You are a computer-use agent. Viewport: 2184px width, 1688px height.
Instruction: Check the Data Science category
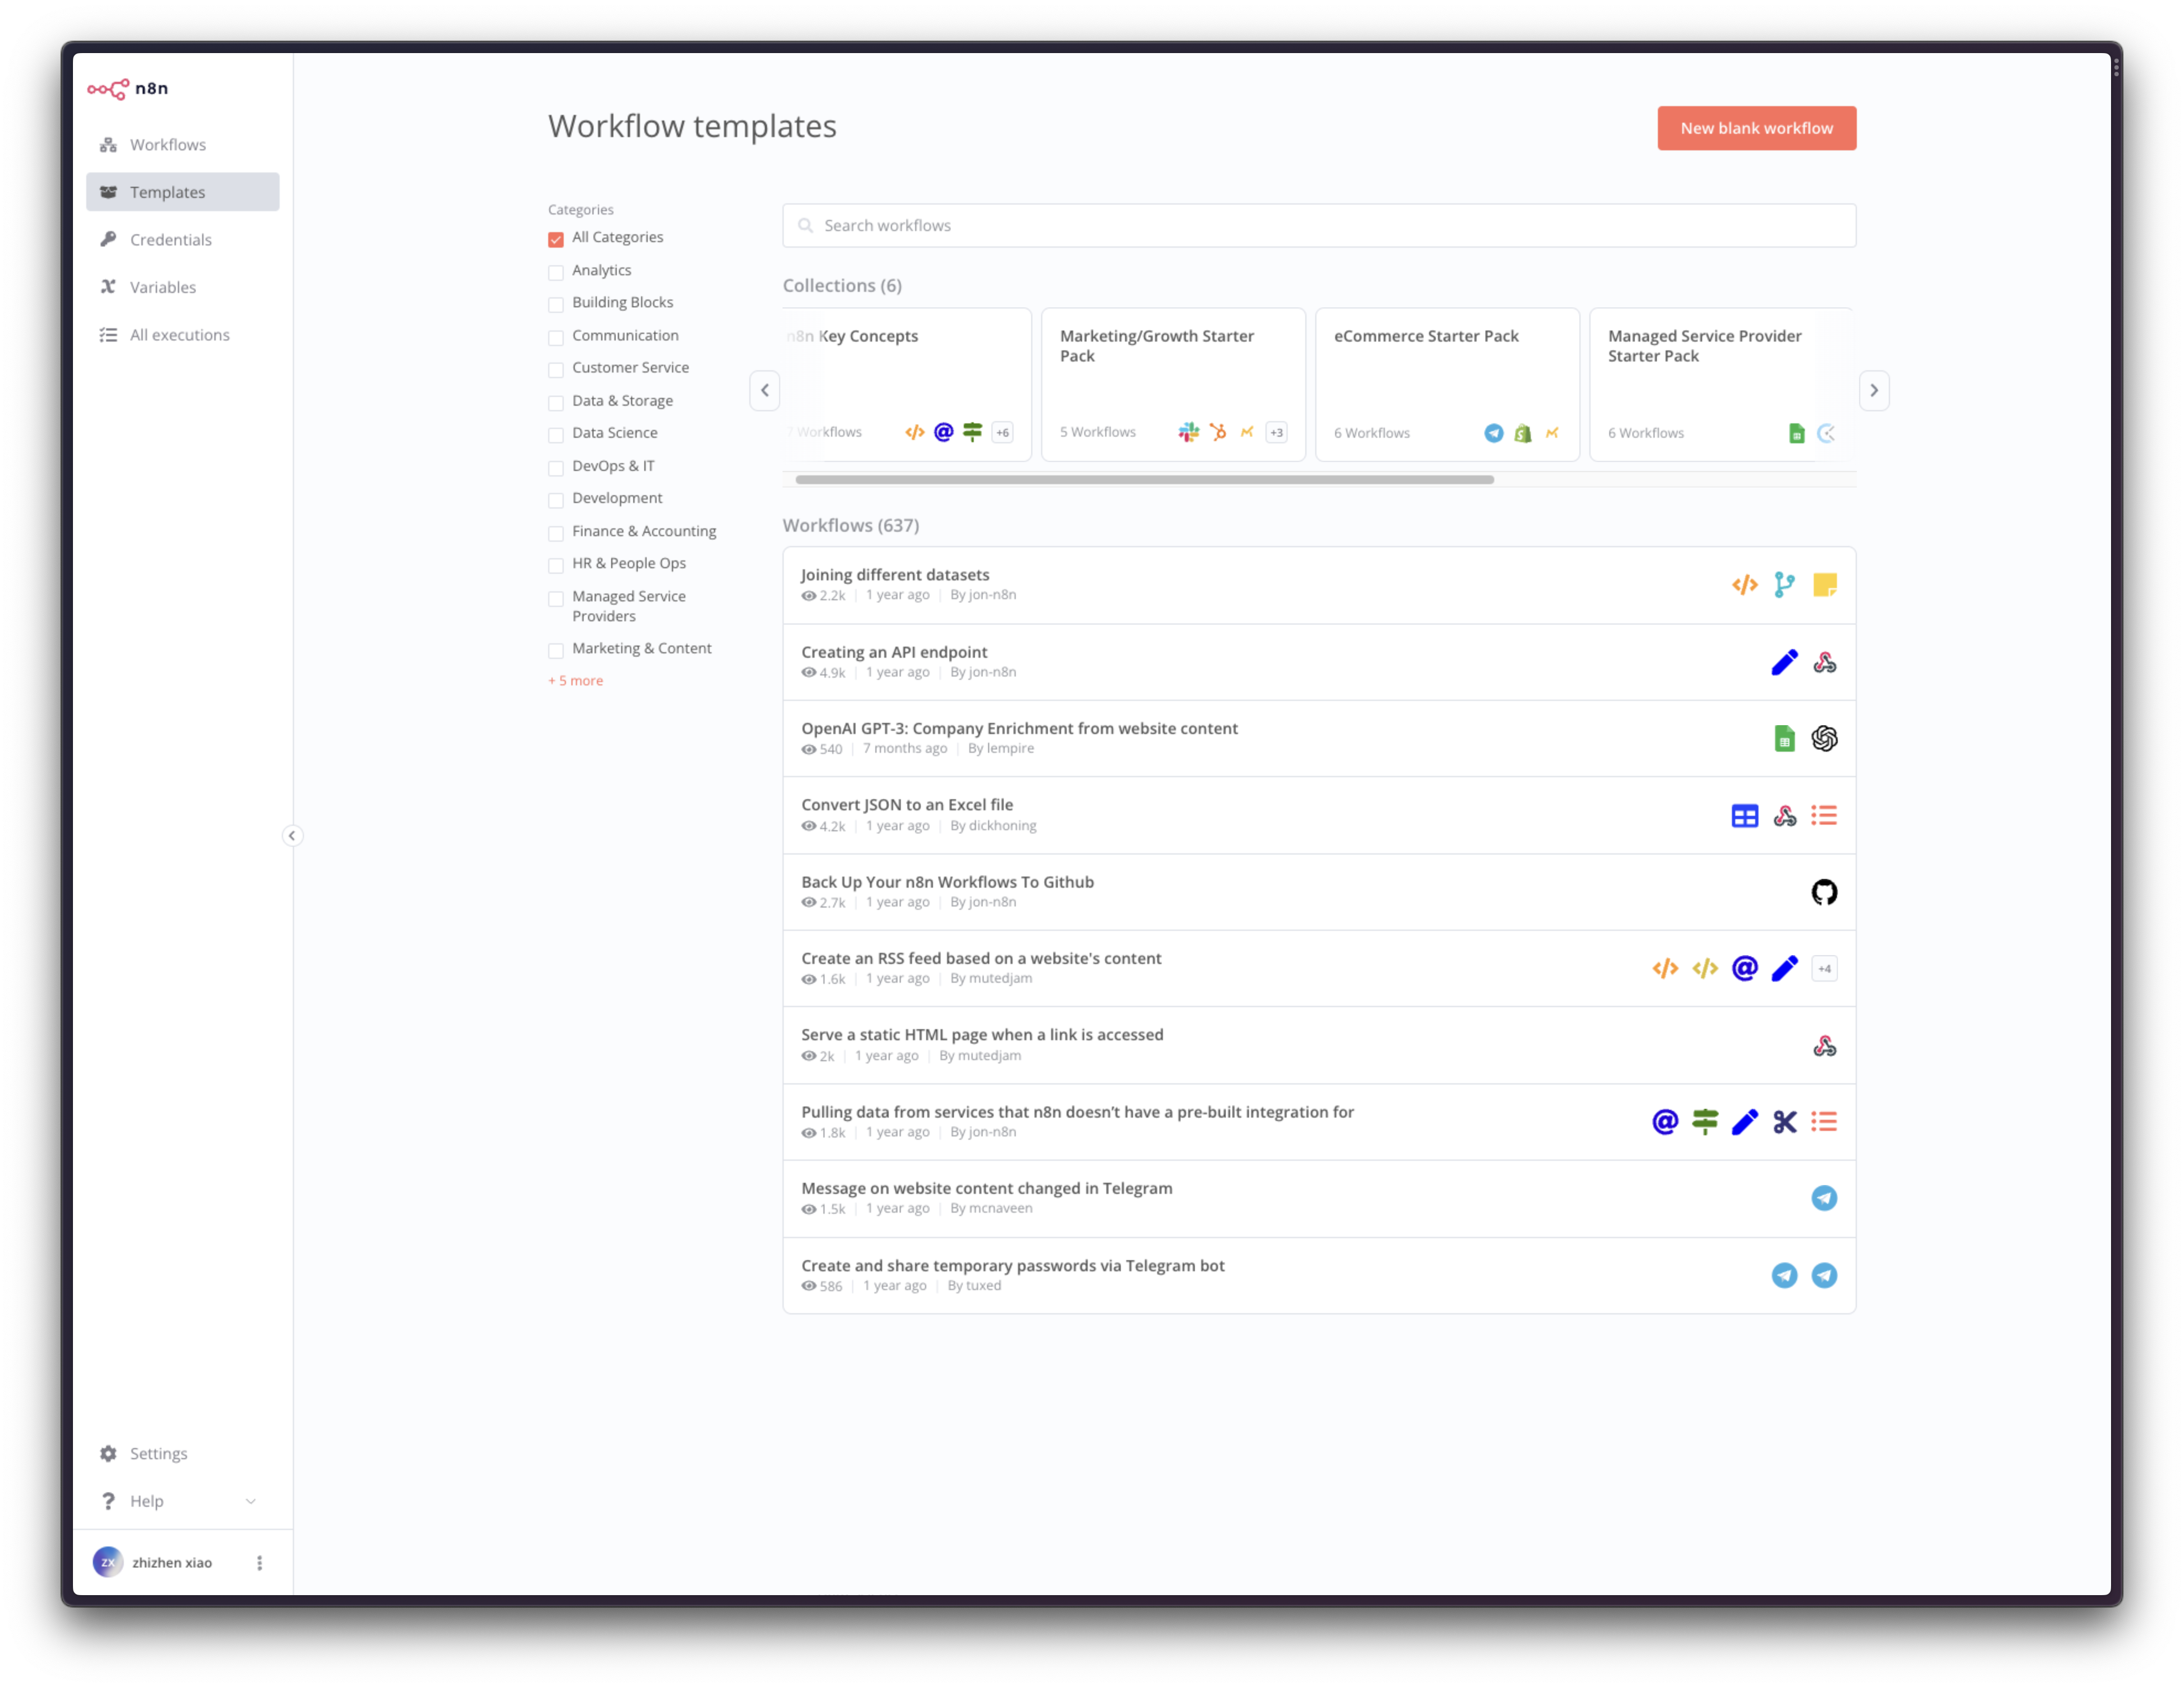(x=556, y=435)
